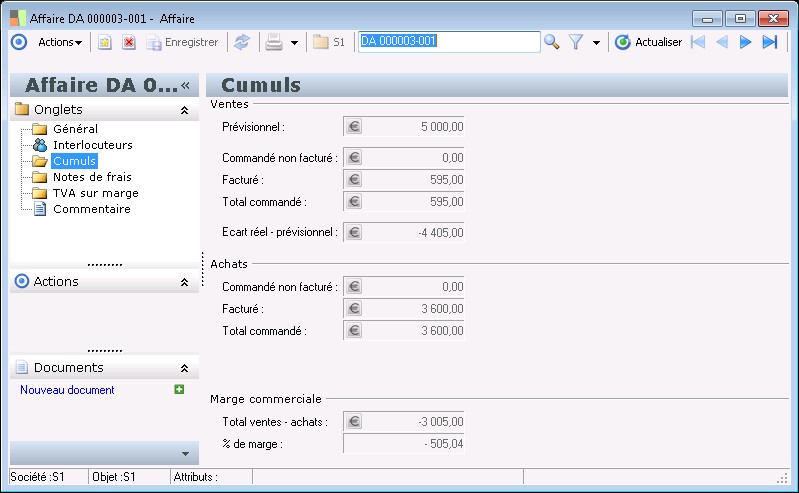This screenshot has width=799, height=493.
Task: Click the Nouveau document link
Action: 67,390
